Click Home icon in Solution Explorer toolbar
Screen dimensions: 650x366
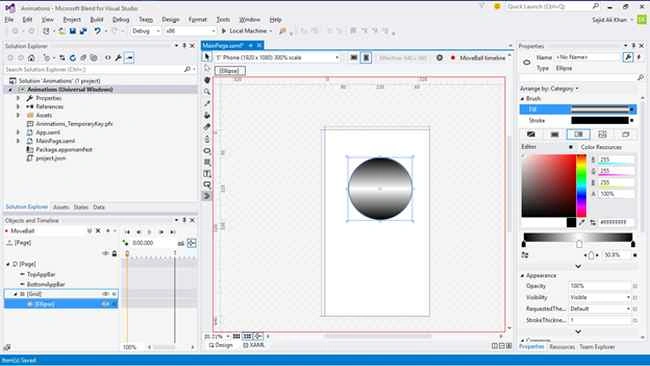(x=31, y=58)
